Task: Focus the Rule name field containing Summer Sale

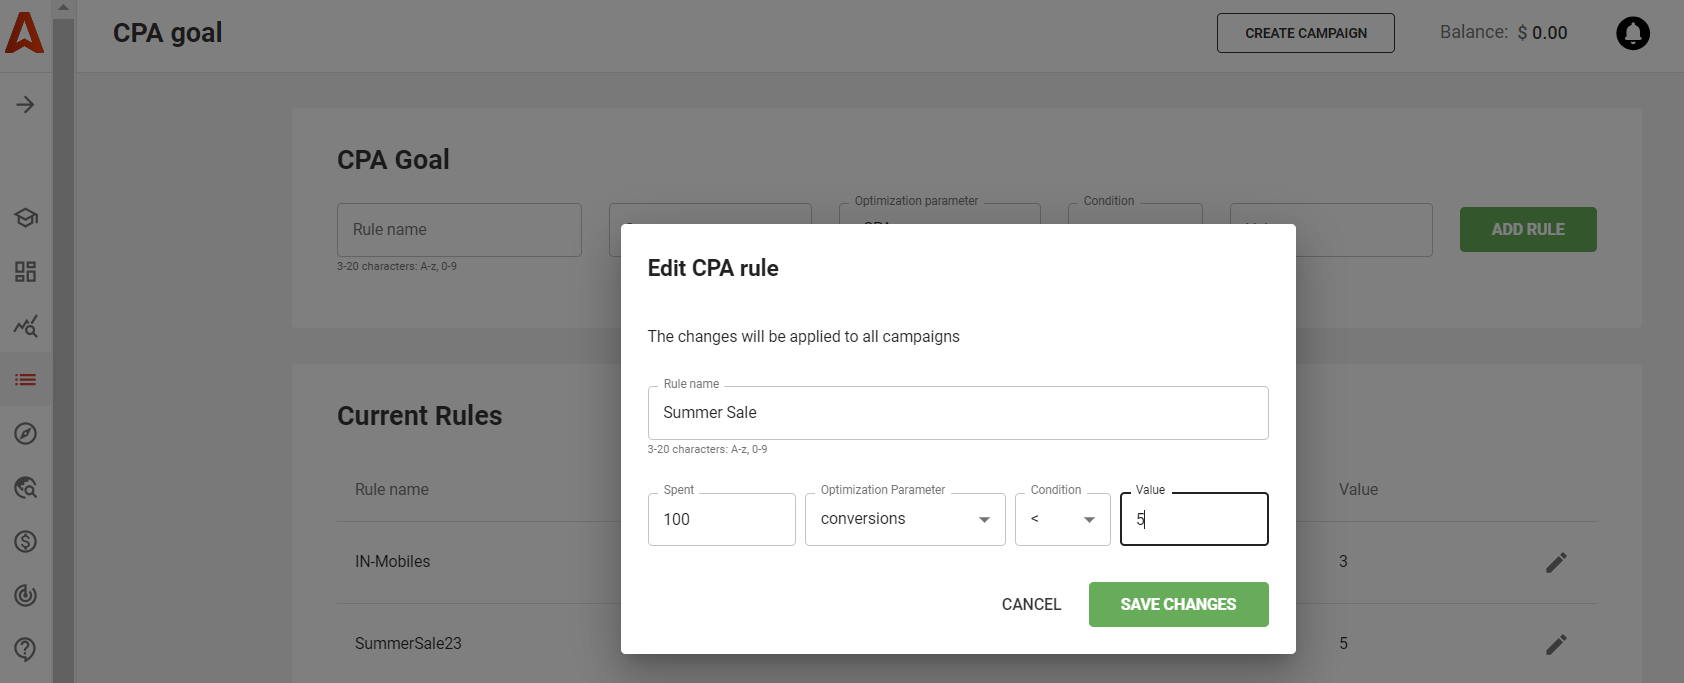Action: (957, 413)
